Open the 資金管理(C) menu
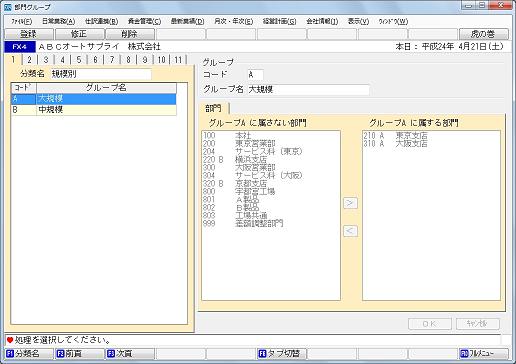Screen dimensions: 516x364 point(144,21)
